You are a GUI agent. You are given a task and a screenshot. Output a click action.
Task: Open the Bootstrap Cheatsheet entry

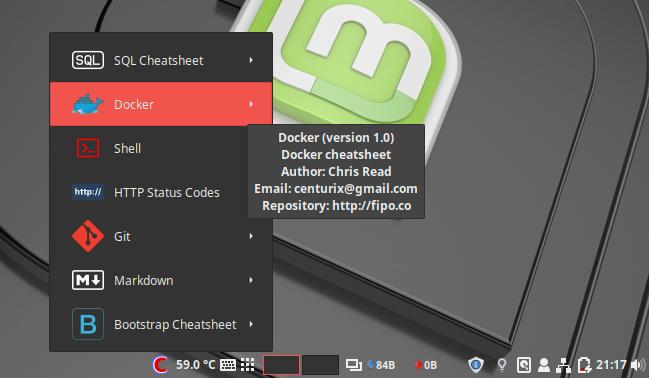pyautogui.click(x=161, y=324)
